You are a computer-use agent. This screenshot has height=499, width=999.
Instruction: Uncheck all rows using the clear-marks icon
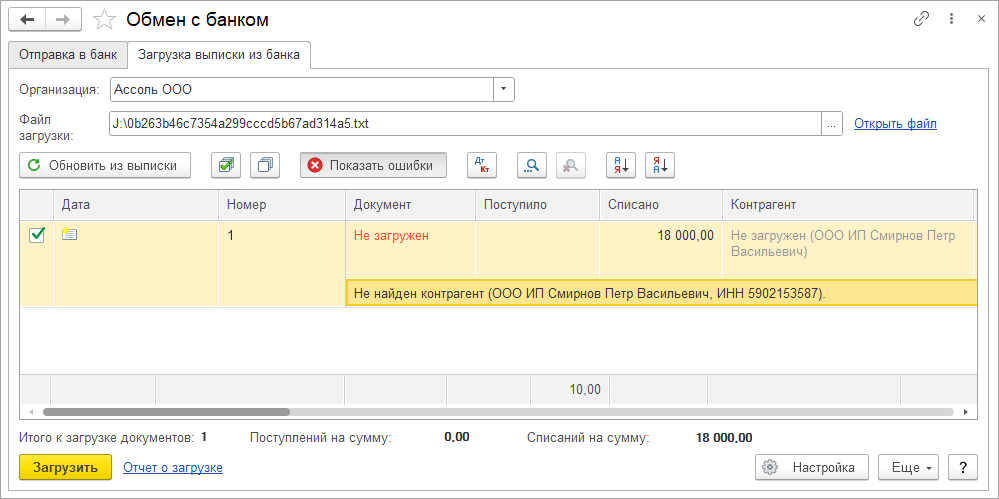coord(266,166)
